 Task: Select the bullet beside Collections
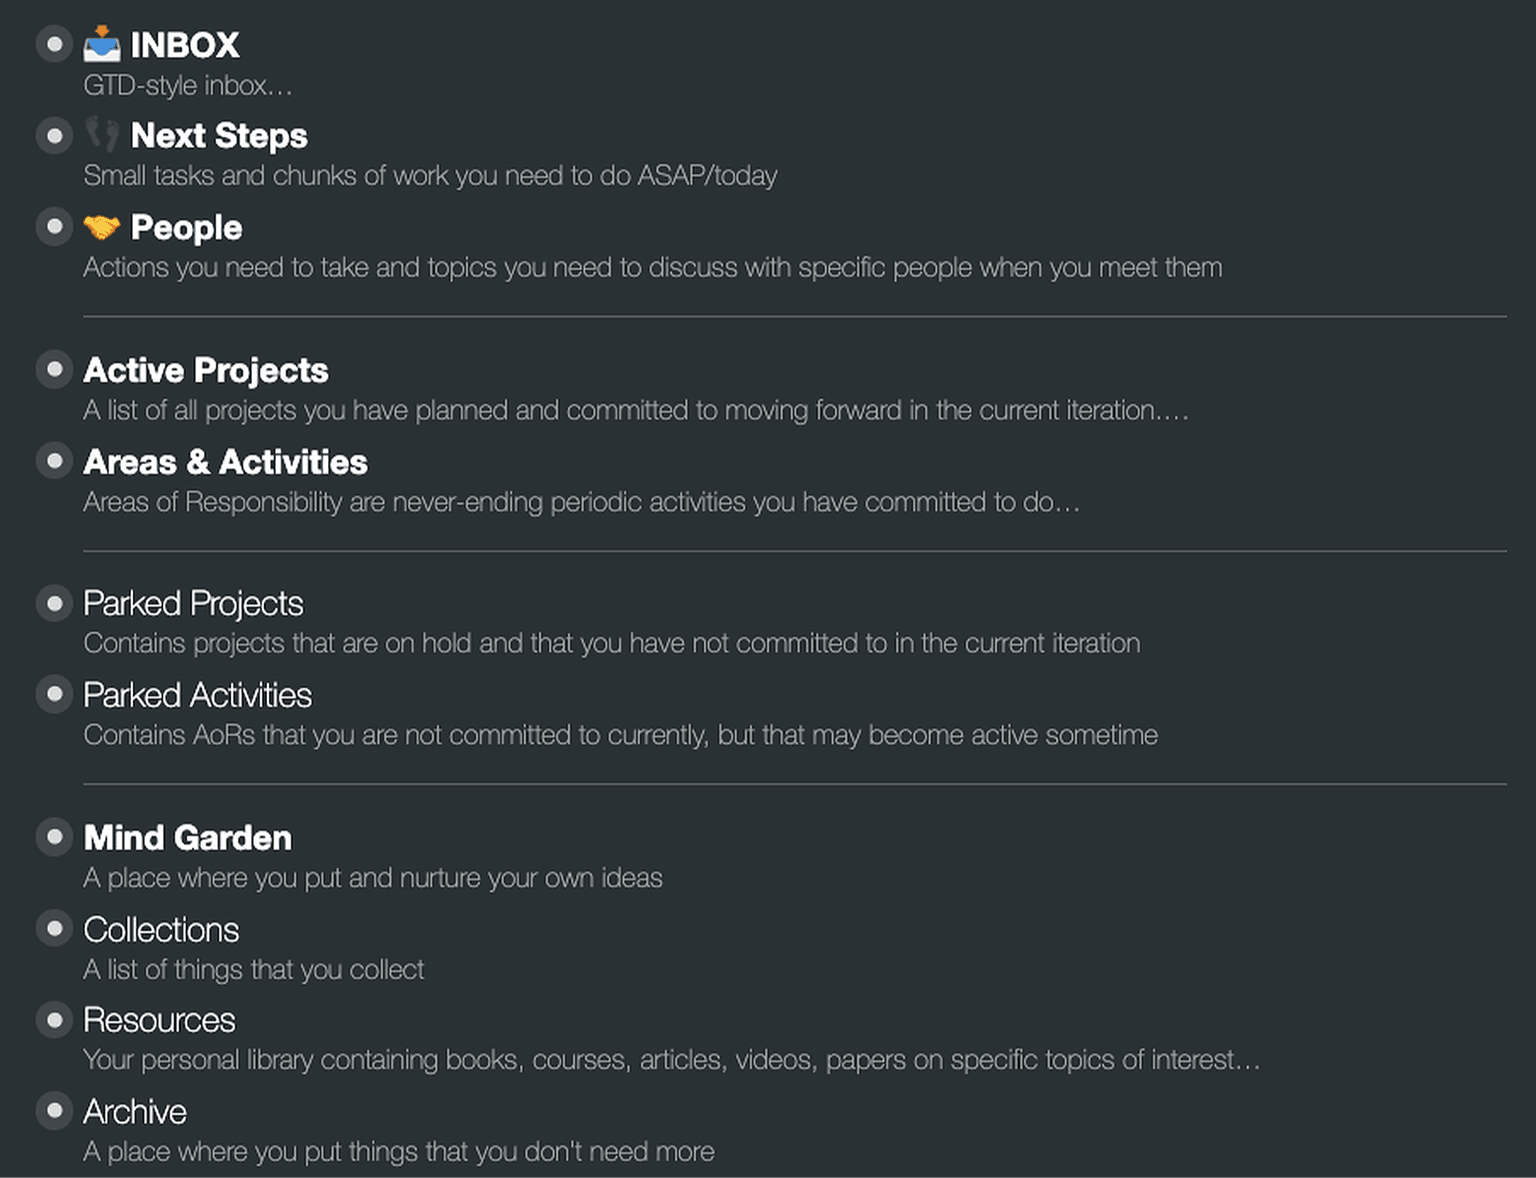click(54, 927)
